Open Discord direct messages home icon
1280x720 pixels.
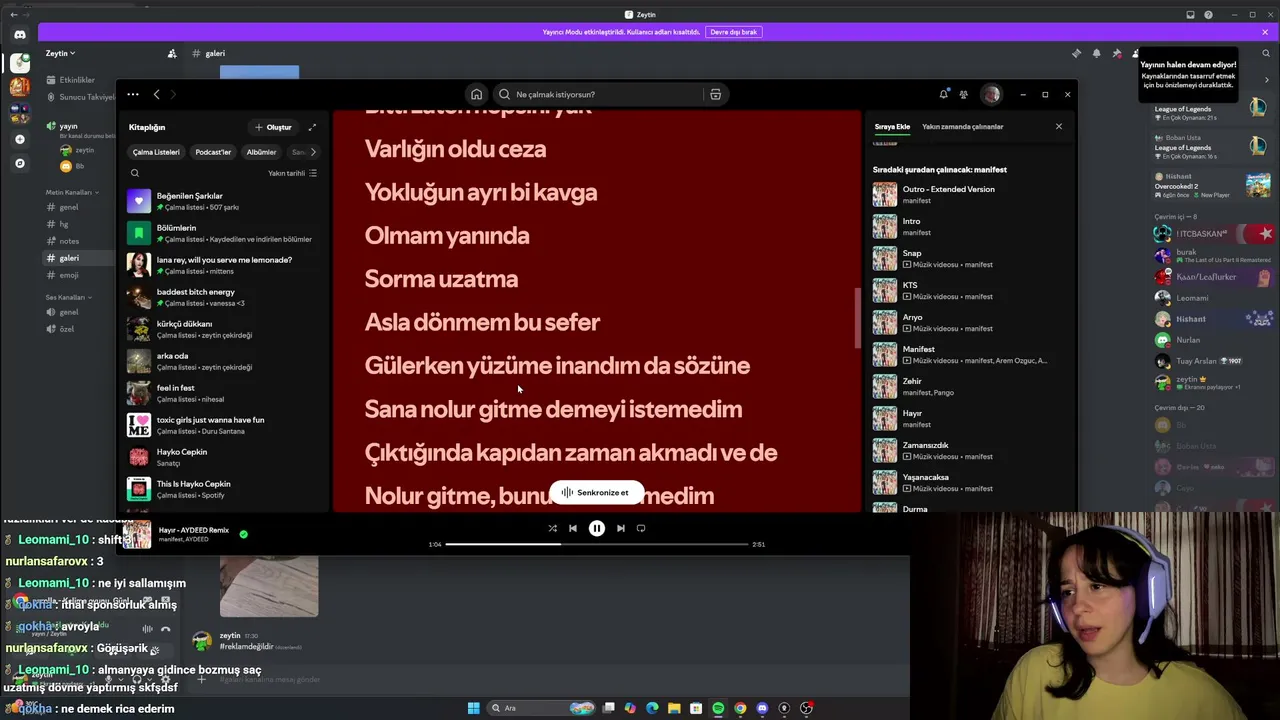(19, 34)
